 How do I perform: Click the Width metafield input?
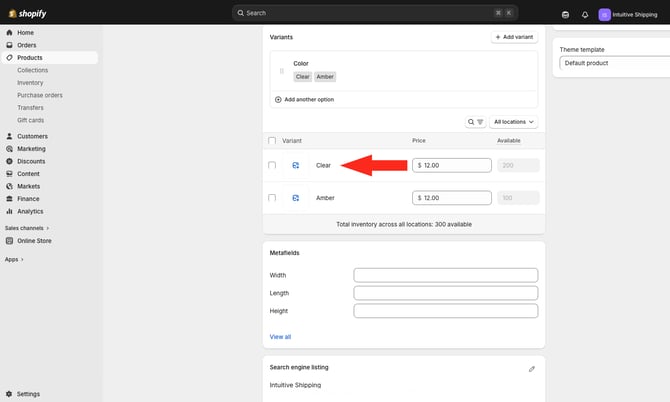pos(446,275)
